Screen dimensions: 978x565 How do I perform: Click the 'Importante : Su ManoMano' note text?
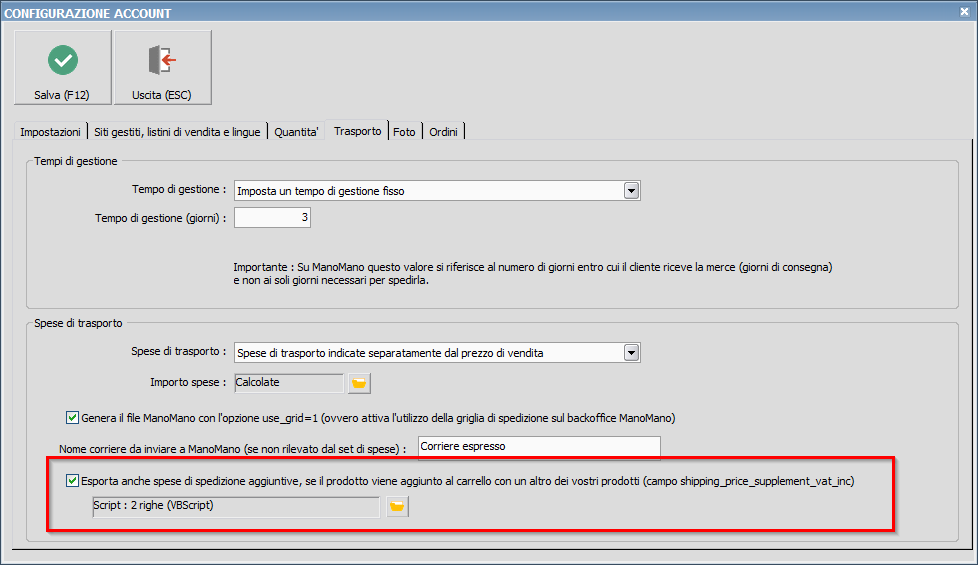pyautogui.click(x=533, y=274)
